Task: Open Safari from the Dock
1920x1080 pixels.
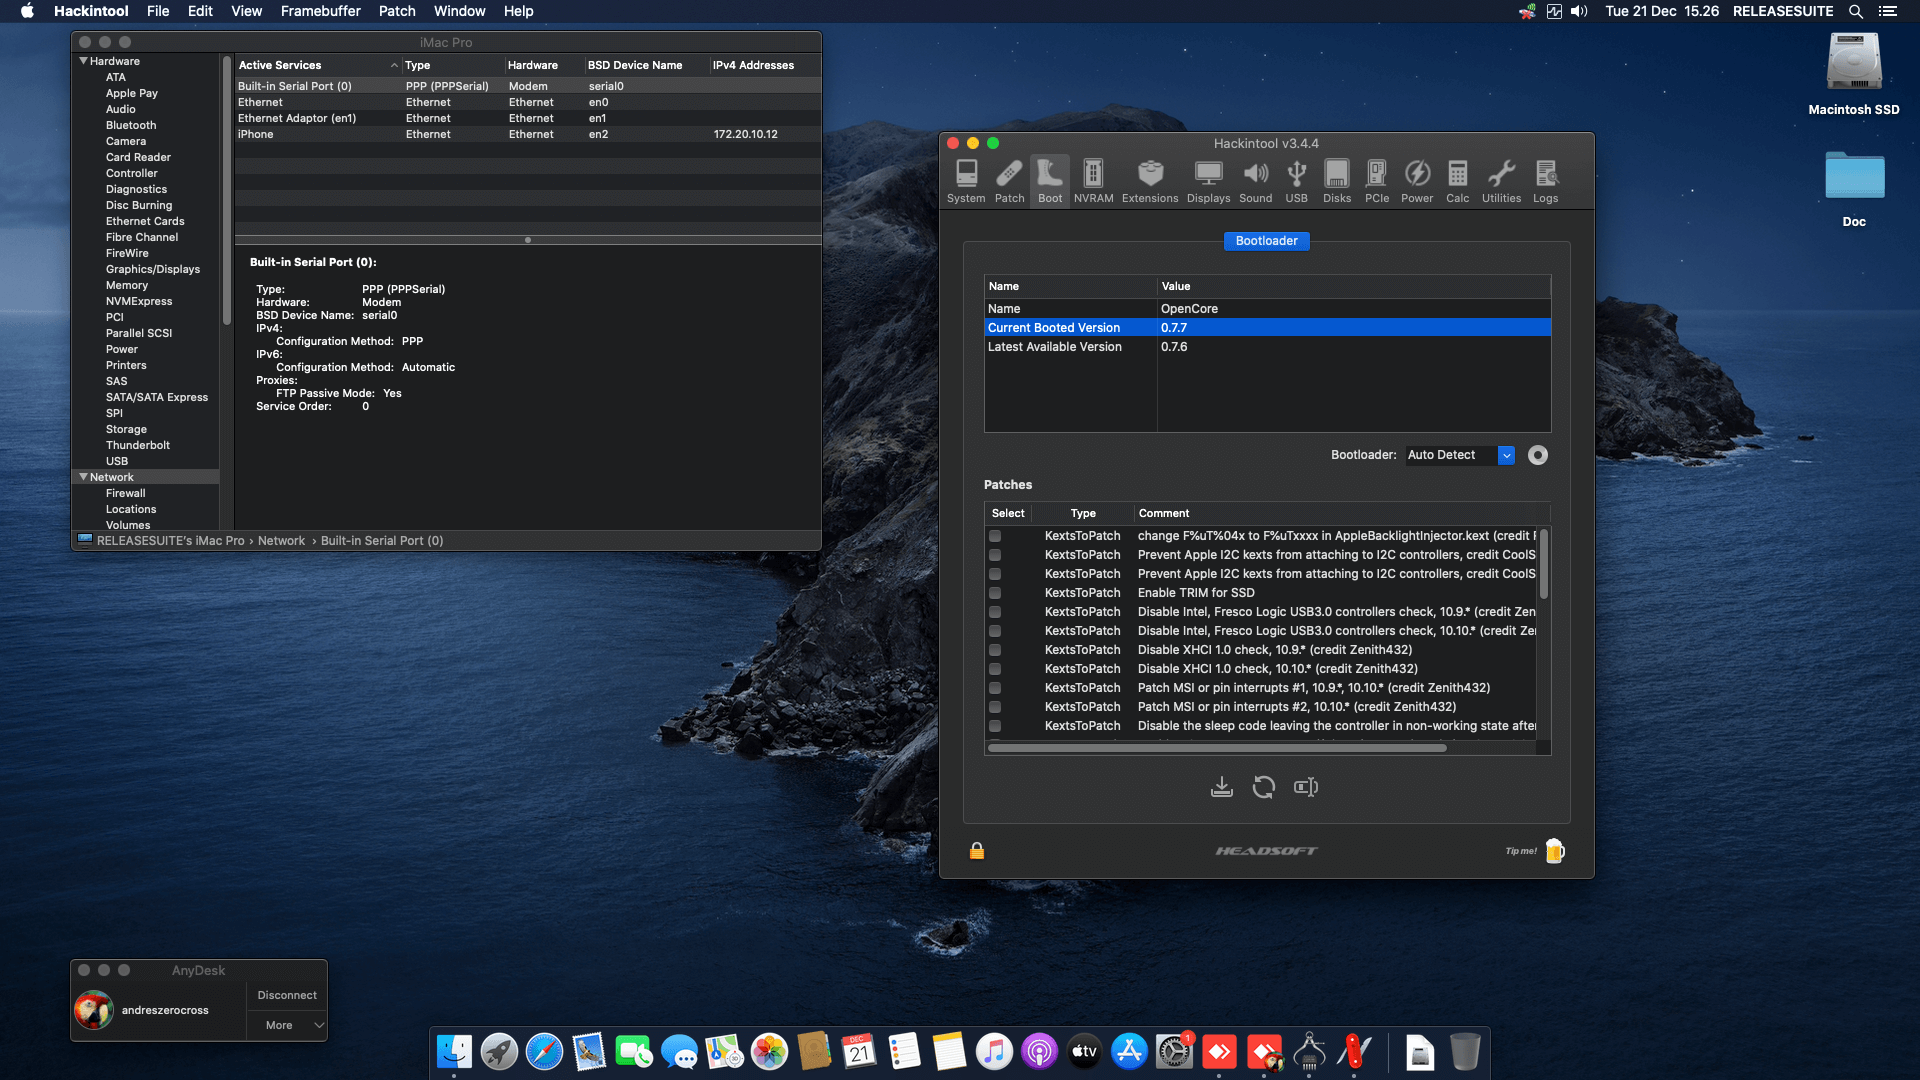Action: (544, 1052)
